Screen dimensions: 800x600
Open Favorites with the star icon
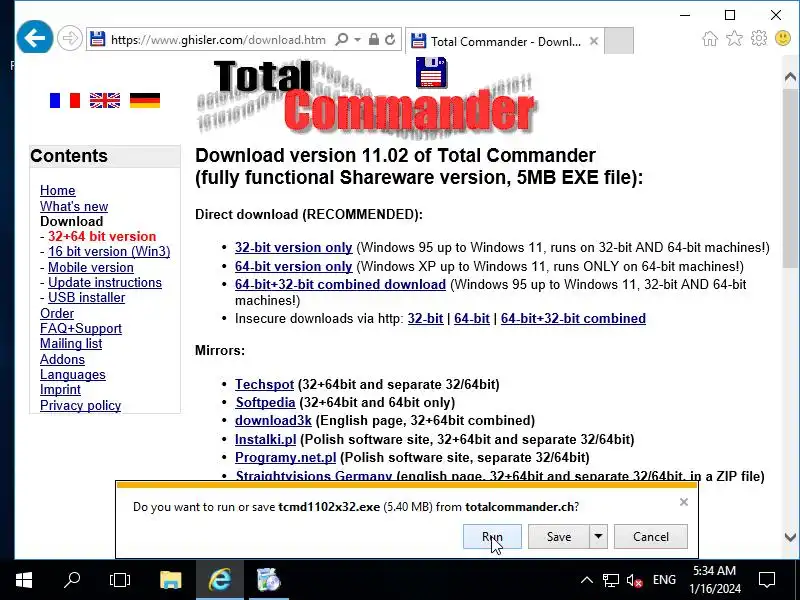tap(734, 38)
